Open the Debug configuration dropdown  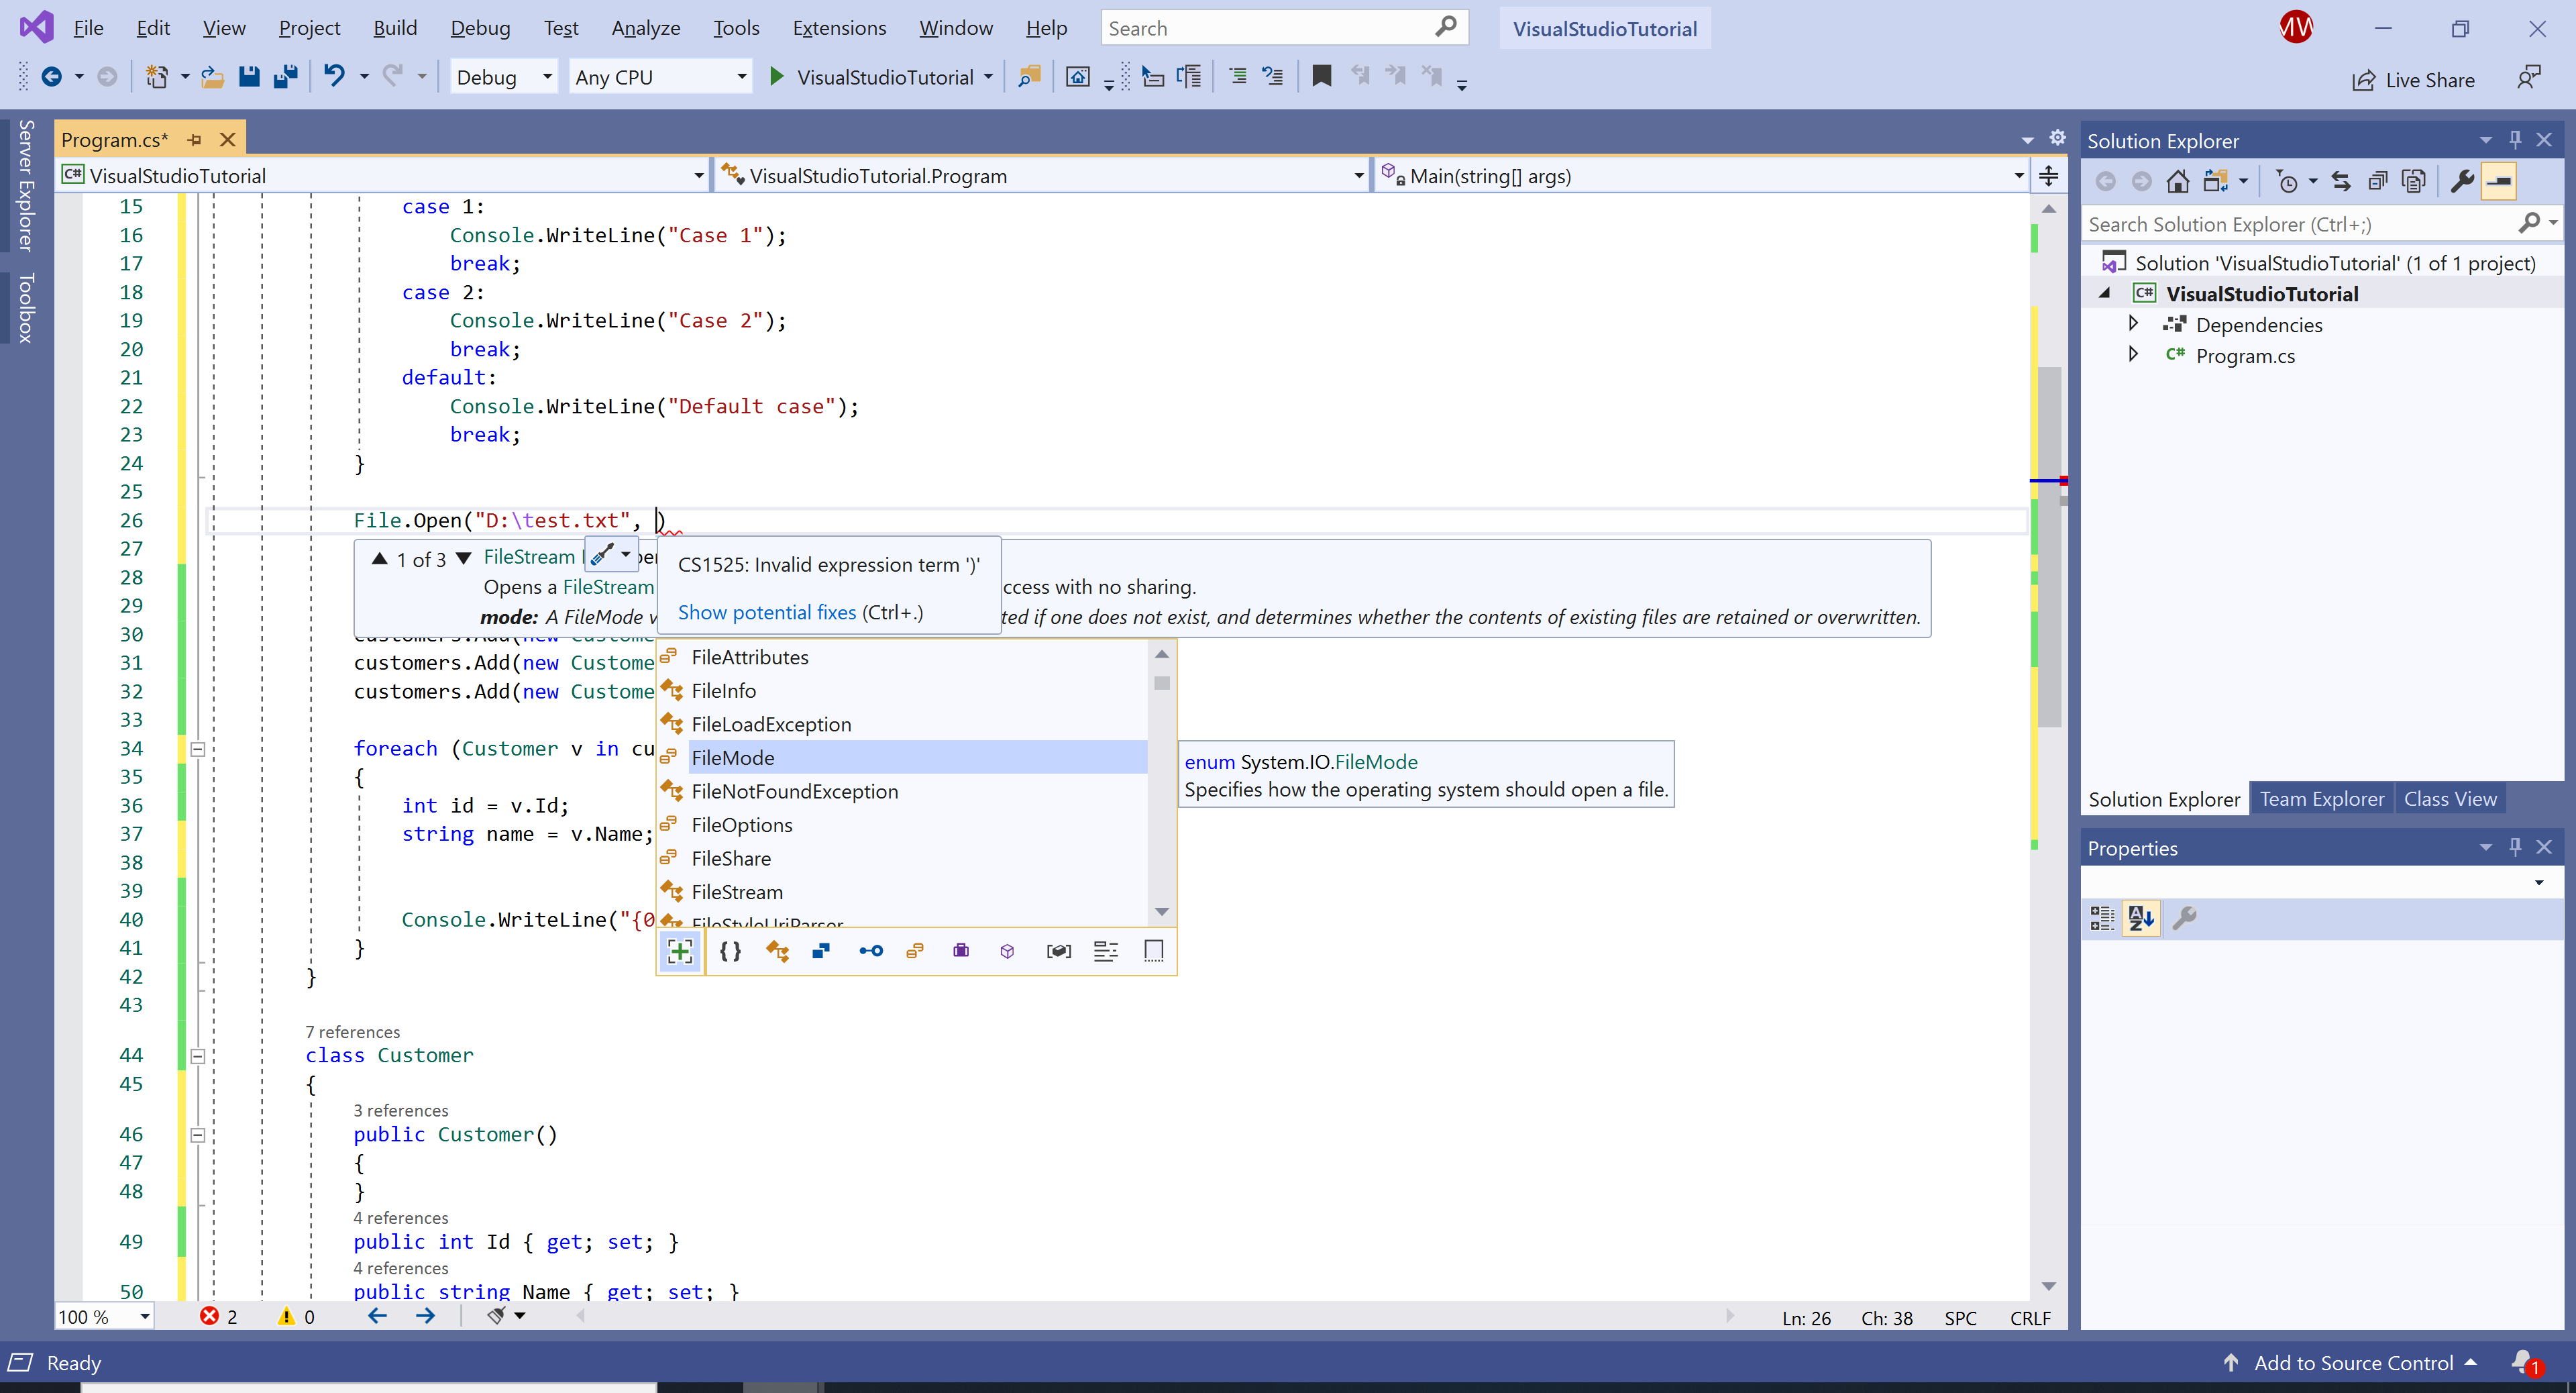point(504,77)
